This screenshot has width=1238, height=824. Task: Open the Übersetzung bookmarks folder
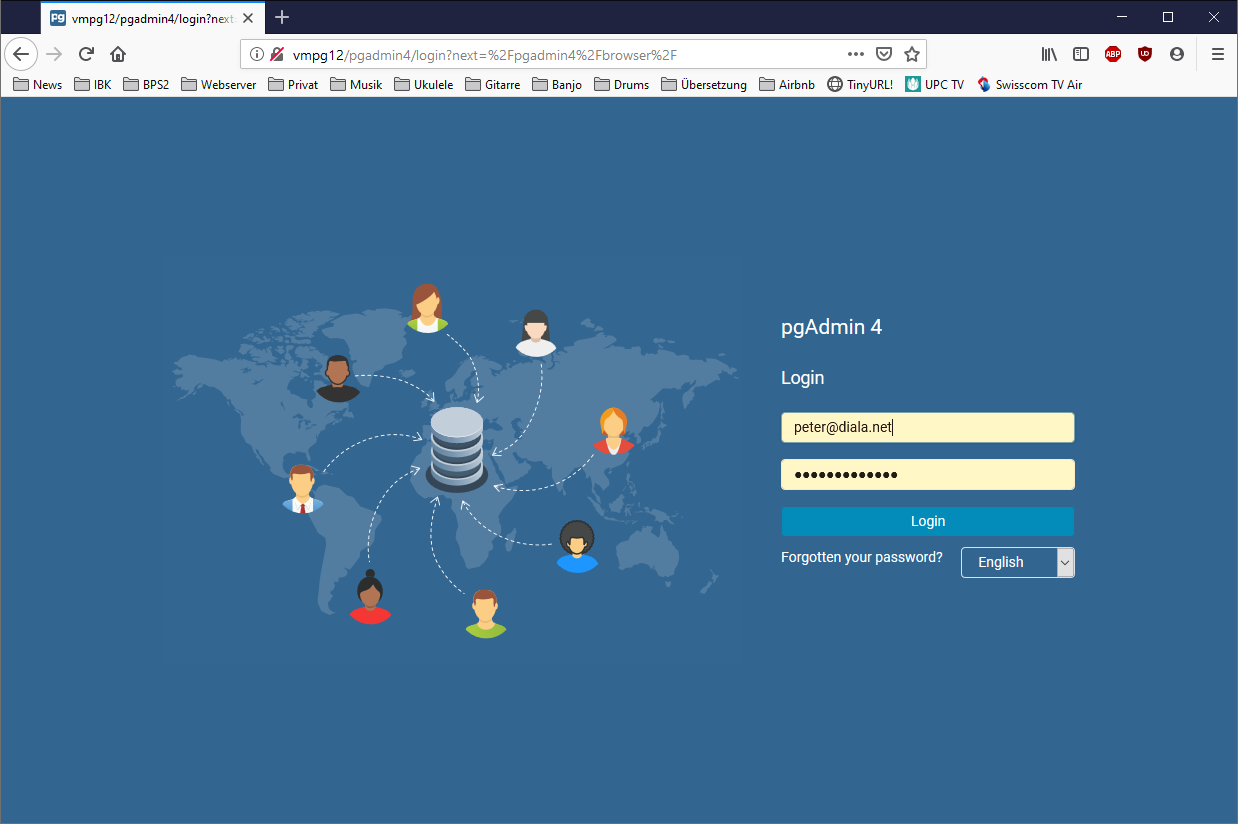[704, 85]
